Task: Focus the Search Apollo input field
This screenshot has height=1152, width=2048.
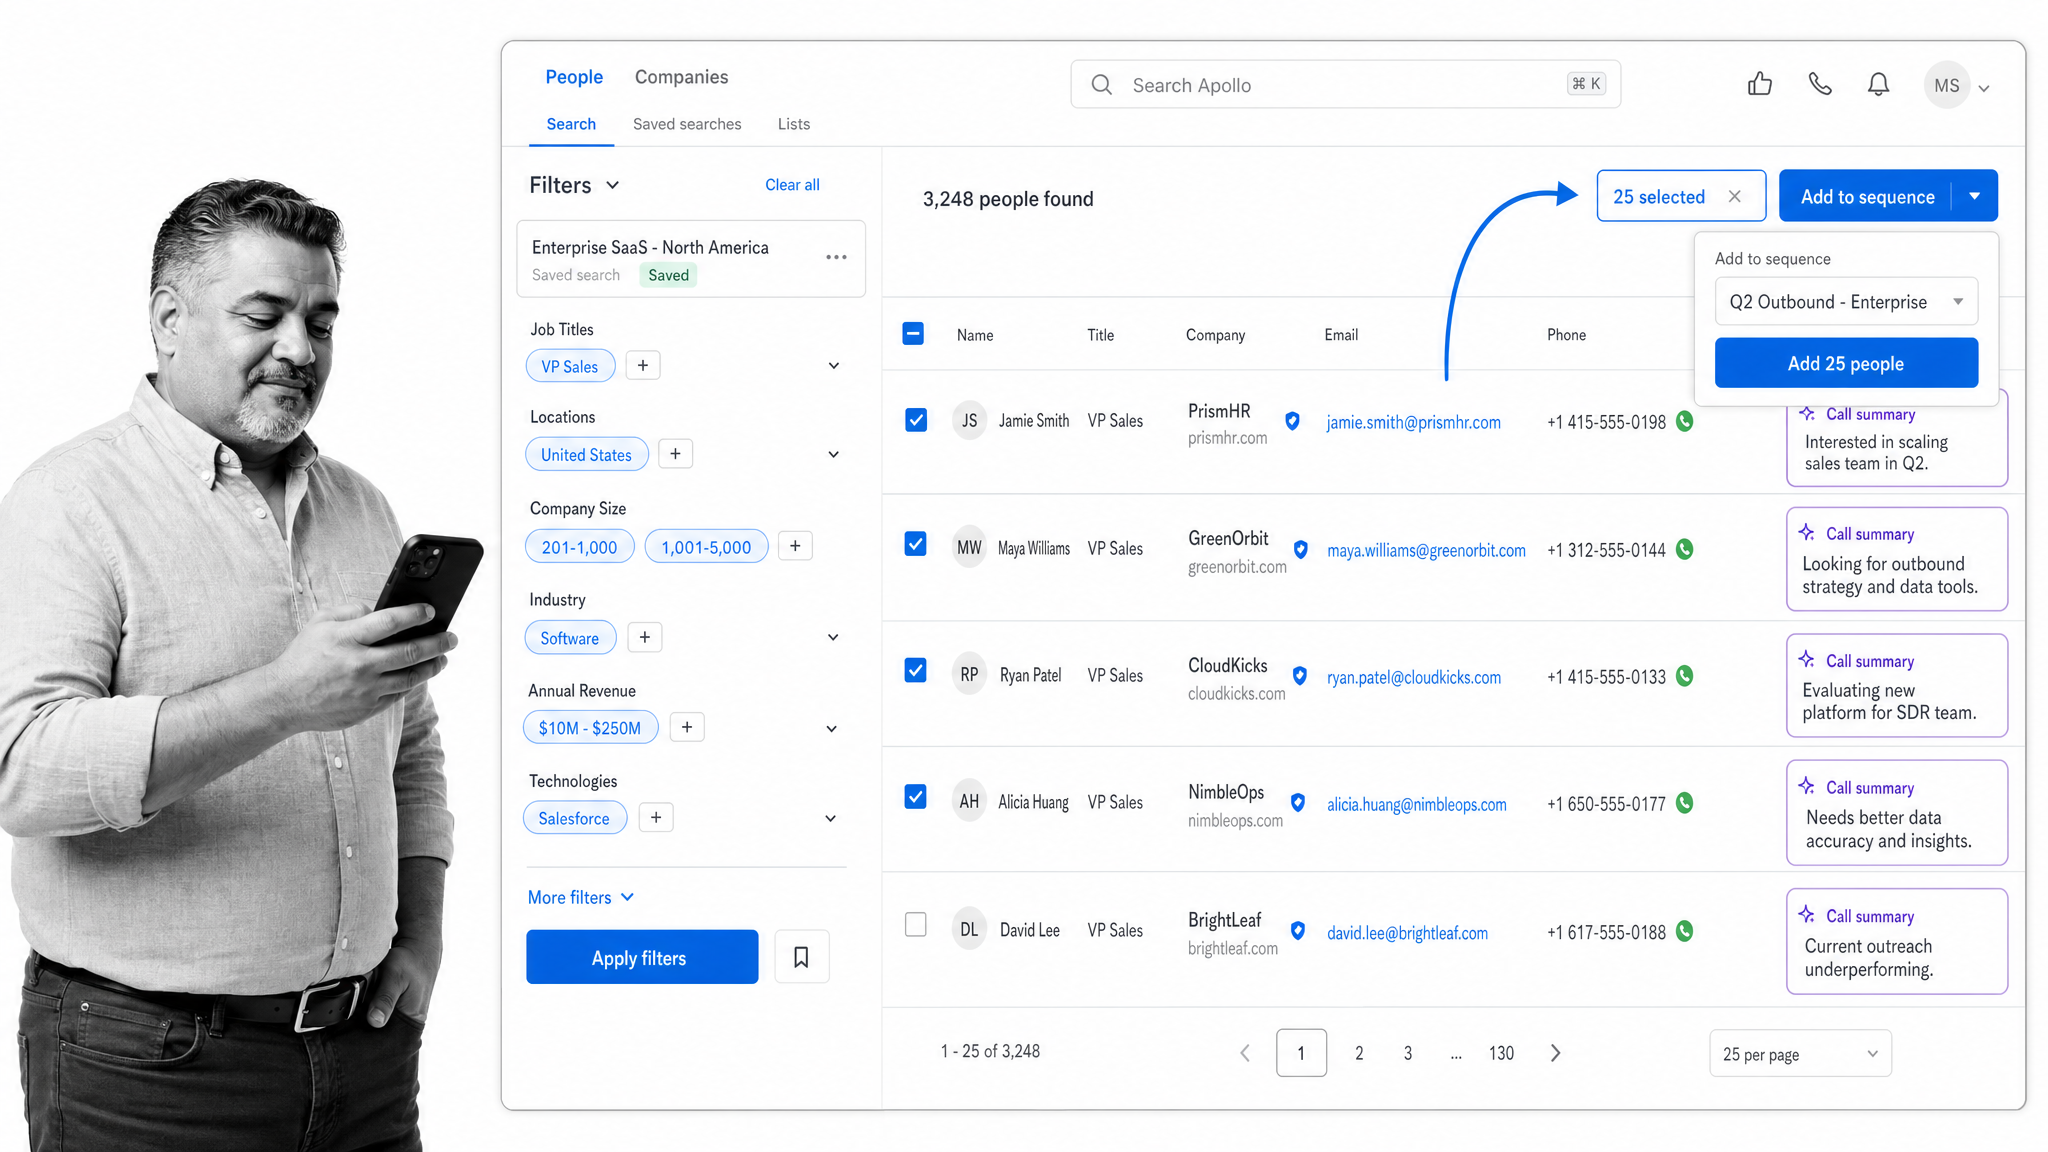Action: pos(1345,85)
